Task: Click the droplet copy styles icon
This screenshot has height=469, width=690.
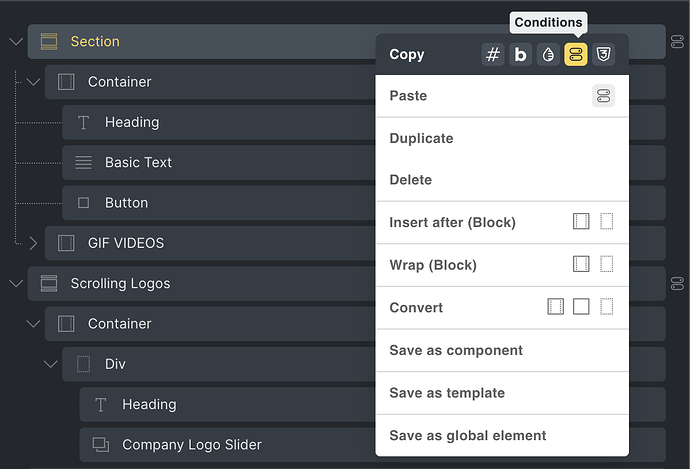Action: [x=547, y=55]
